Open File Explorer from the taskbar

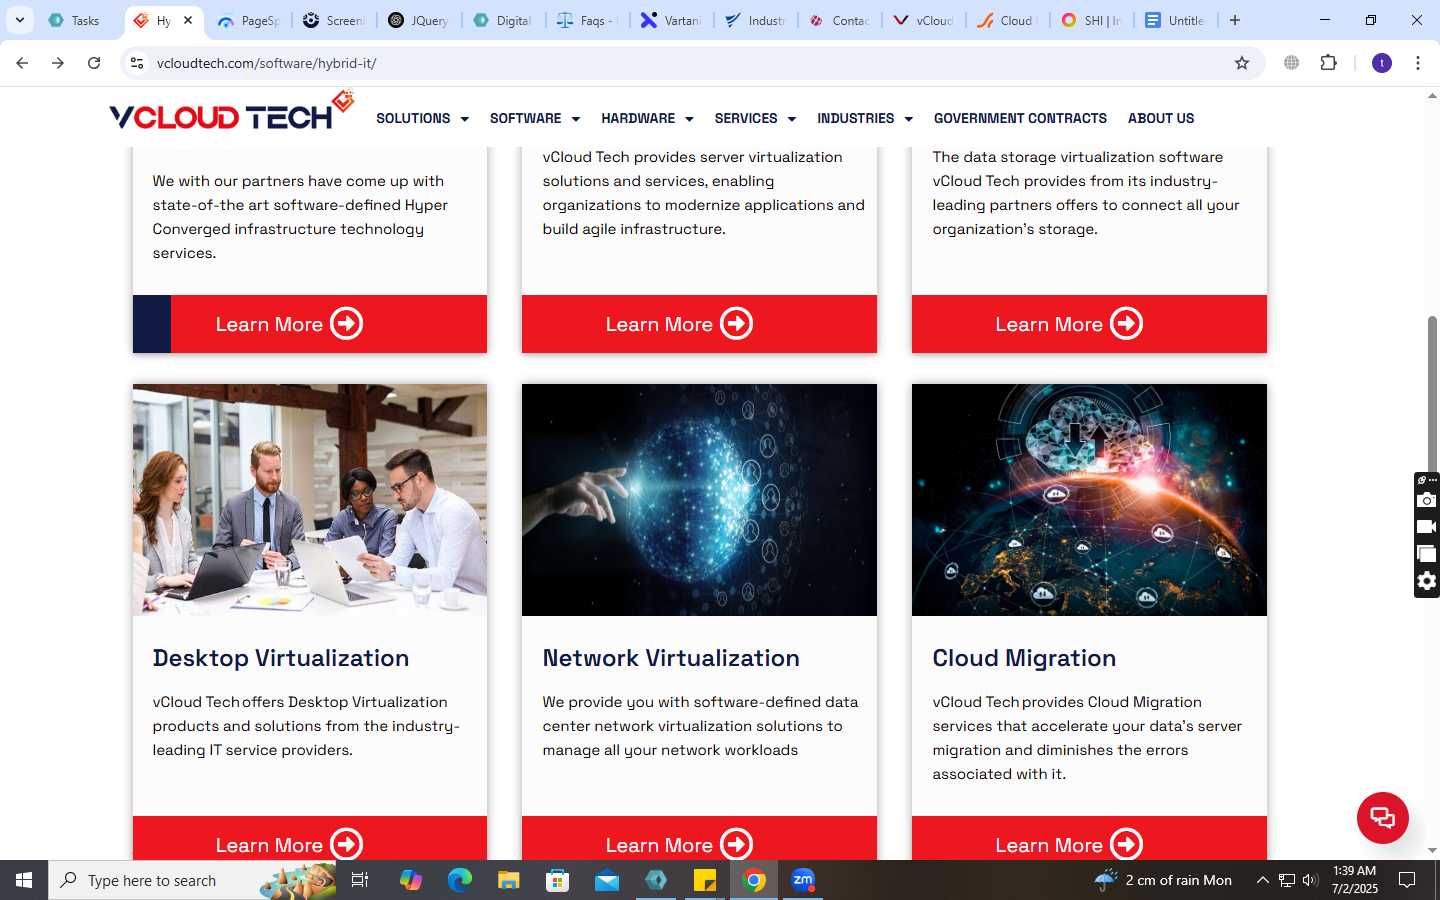(x=509, y=880)
